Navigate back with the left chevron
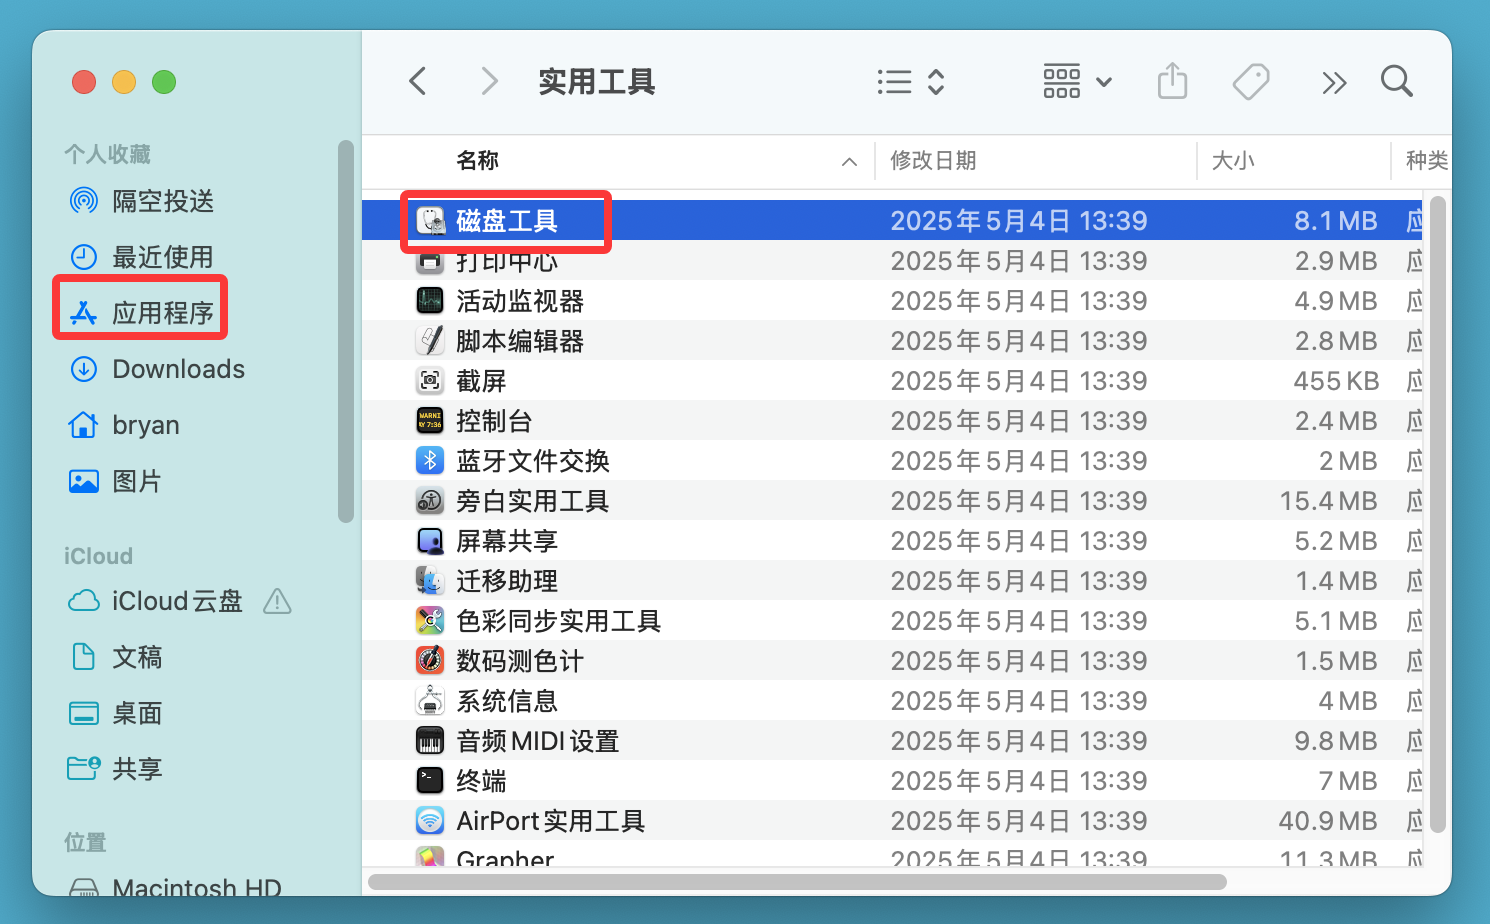The width and height of the screenshot is (1490, 924). click(x=418, y=81)
